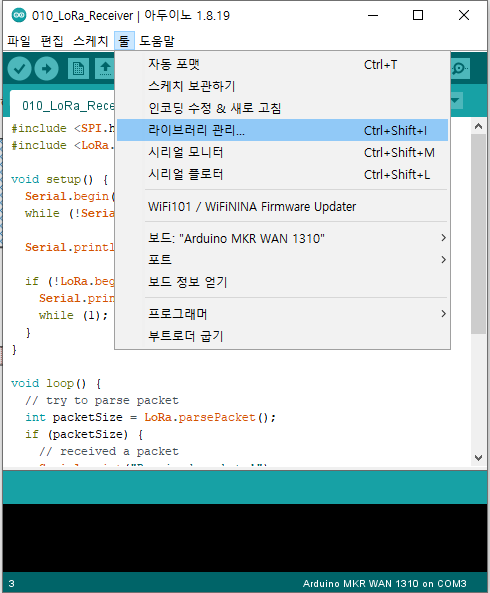Screen dimensions: 490x593
Task: Click the line 'int packetSize = LoRa.parsePacket();'
Action: pyautogui.click(x=150, y=418)
